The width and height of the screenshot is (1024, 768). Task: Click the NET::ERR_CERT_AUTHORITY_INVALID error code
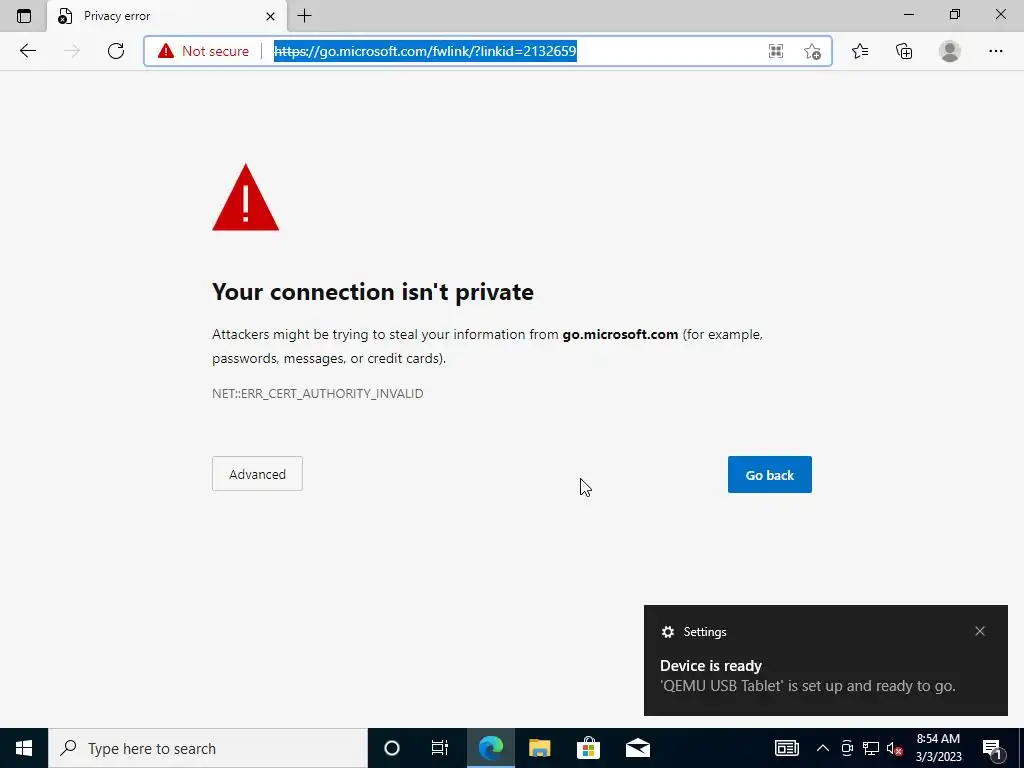317,394
